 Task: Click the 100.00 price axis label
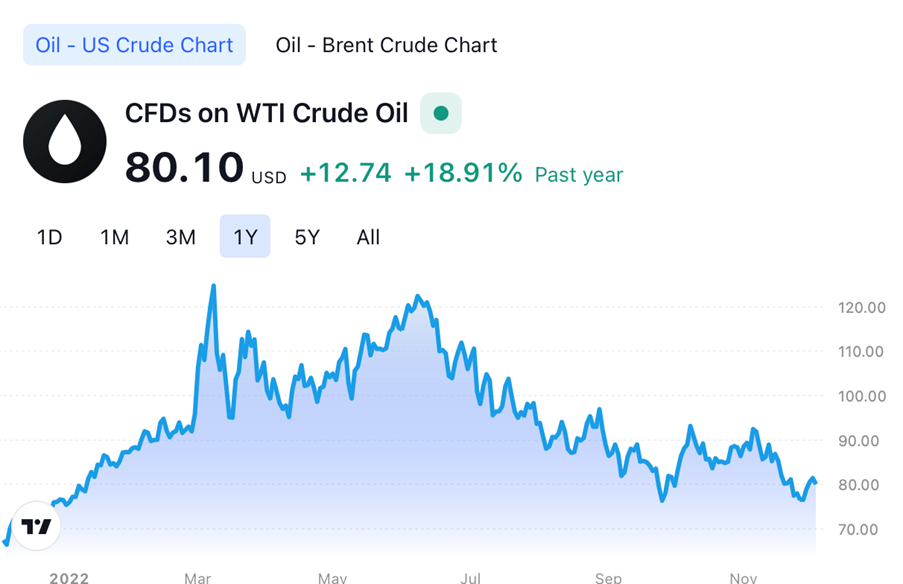(x=862, y=396)
